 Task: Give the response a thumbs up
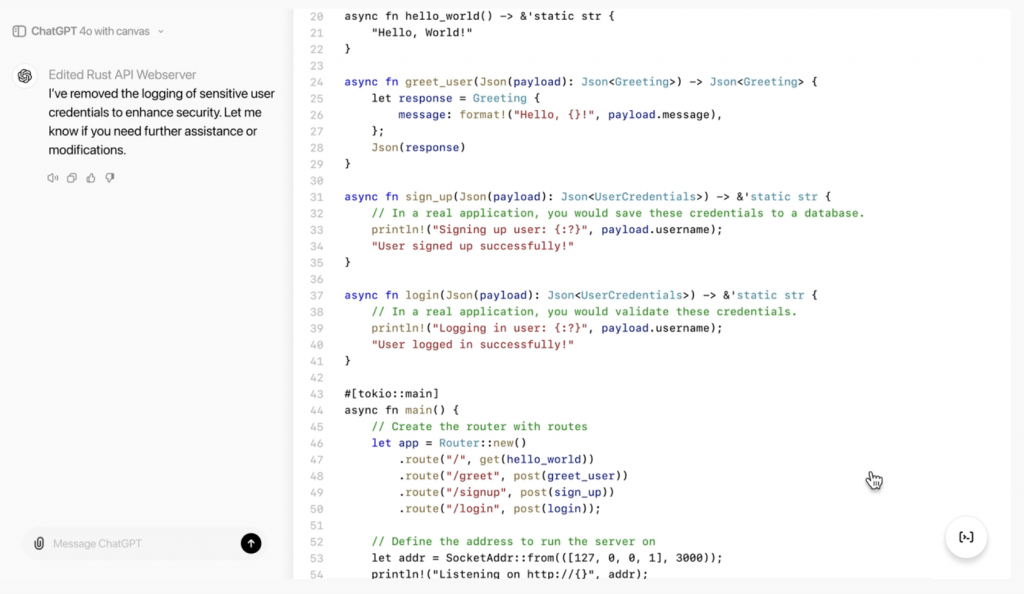[x=91, y=178]
